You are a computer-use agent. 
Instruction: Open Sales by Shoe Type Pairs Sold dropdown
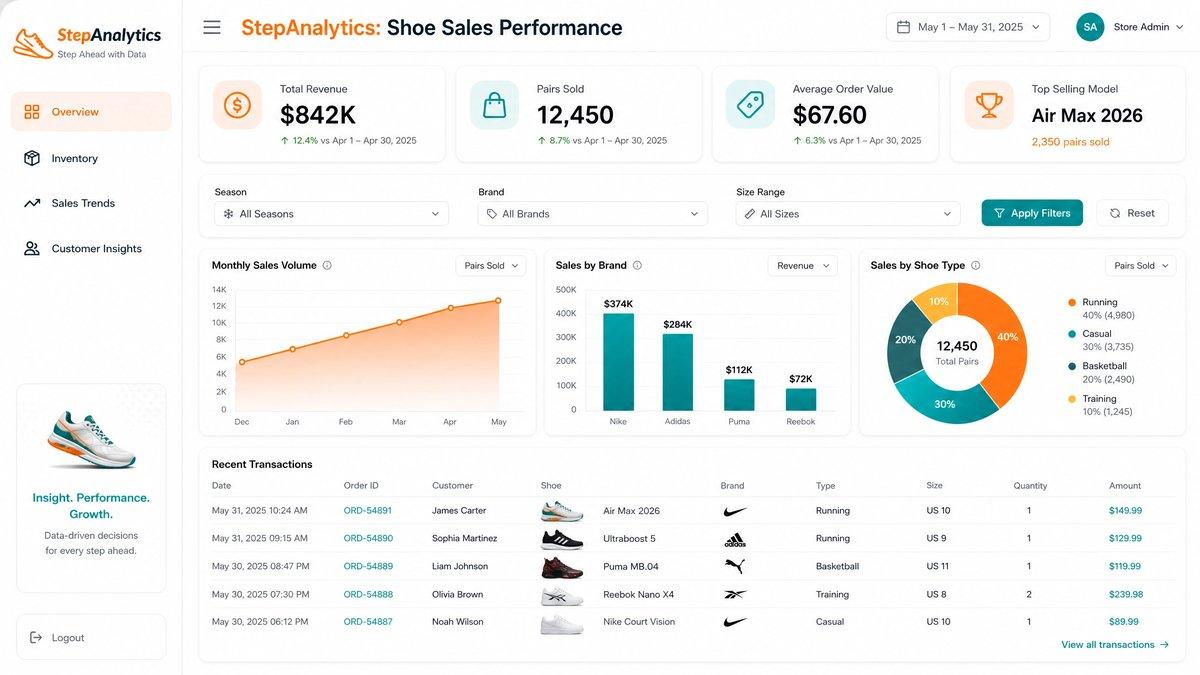(x=1140, y=266)
